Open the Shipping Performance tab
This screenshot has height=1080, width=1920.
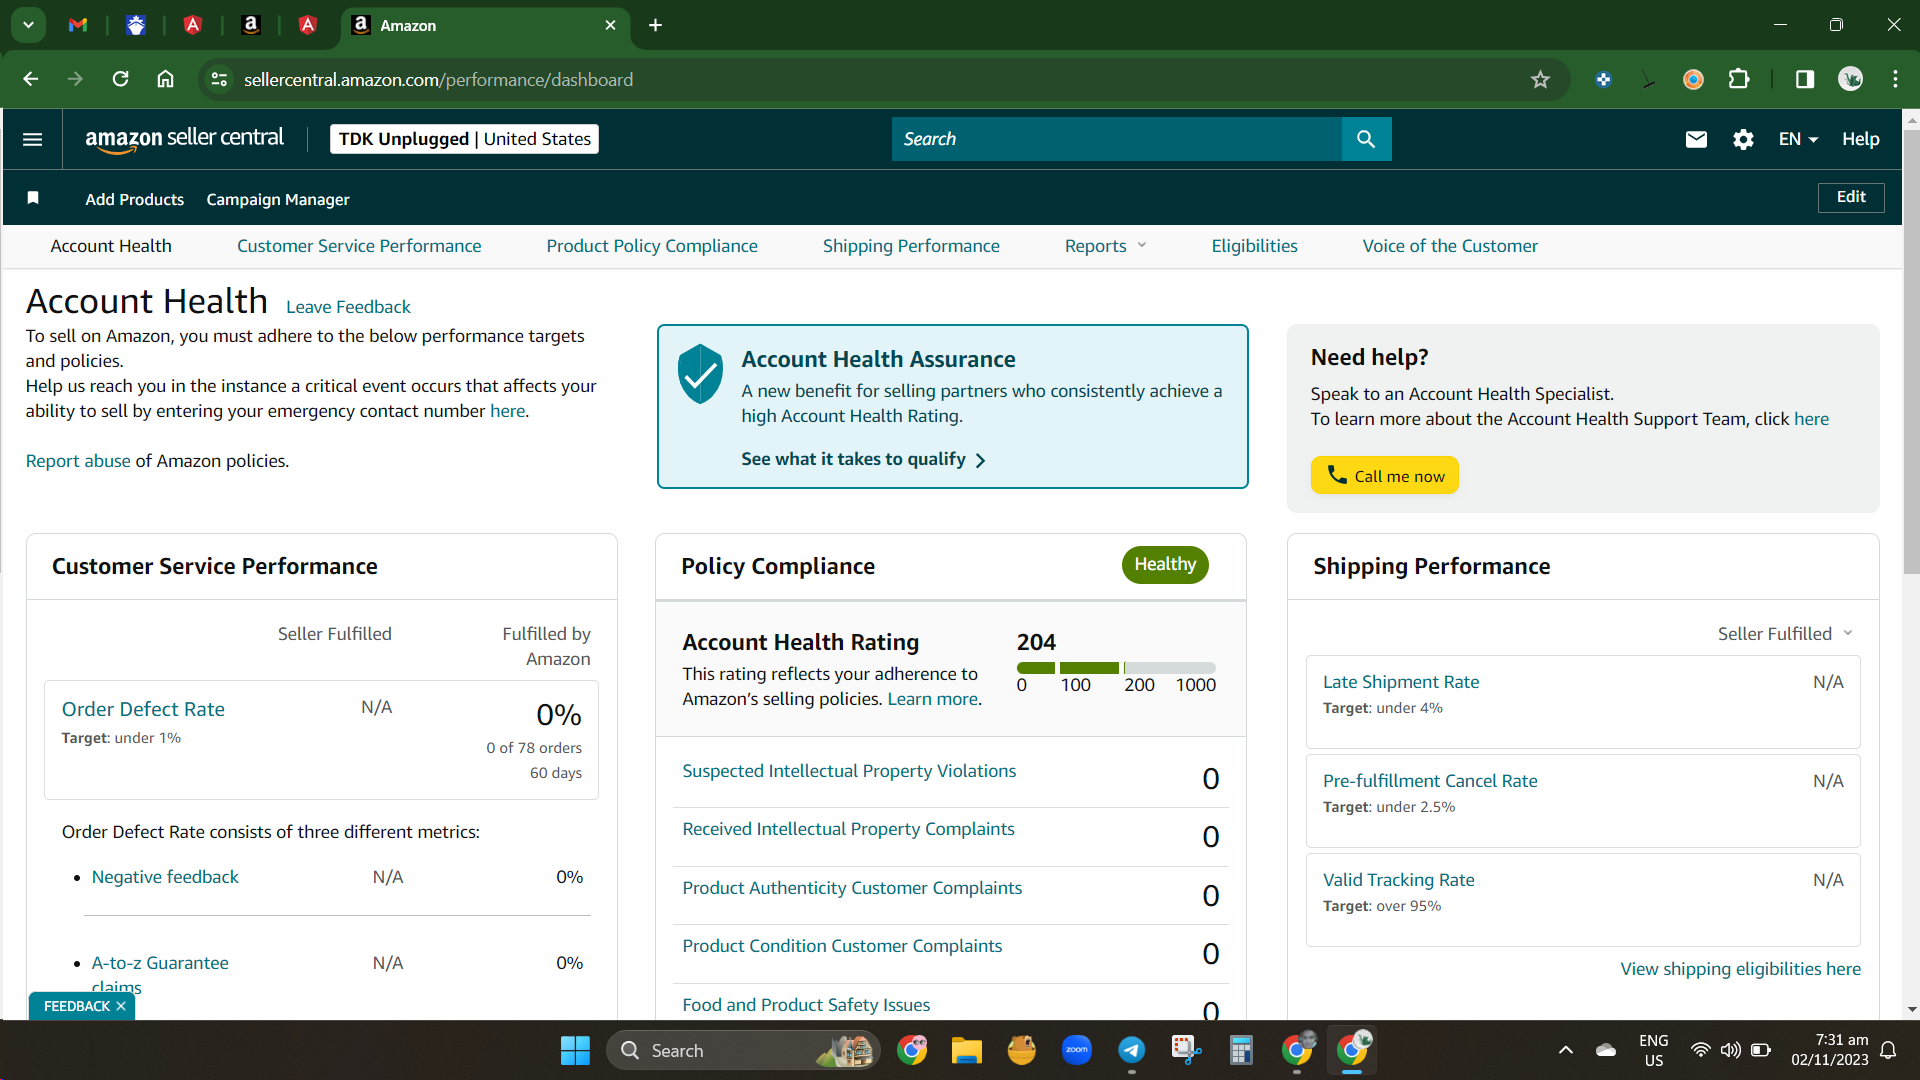coord(911,246)
